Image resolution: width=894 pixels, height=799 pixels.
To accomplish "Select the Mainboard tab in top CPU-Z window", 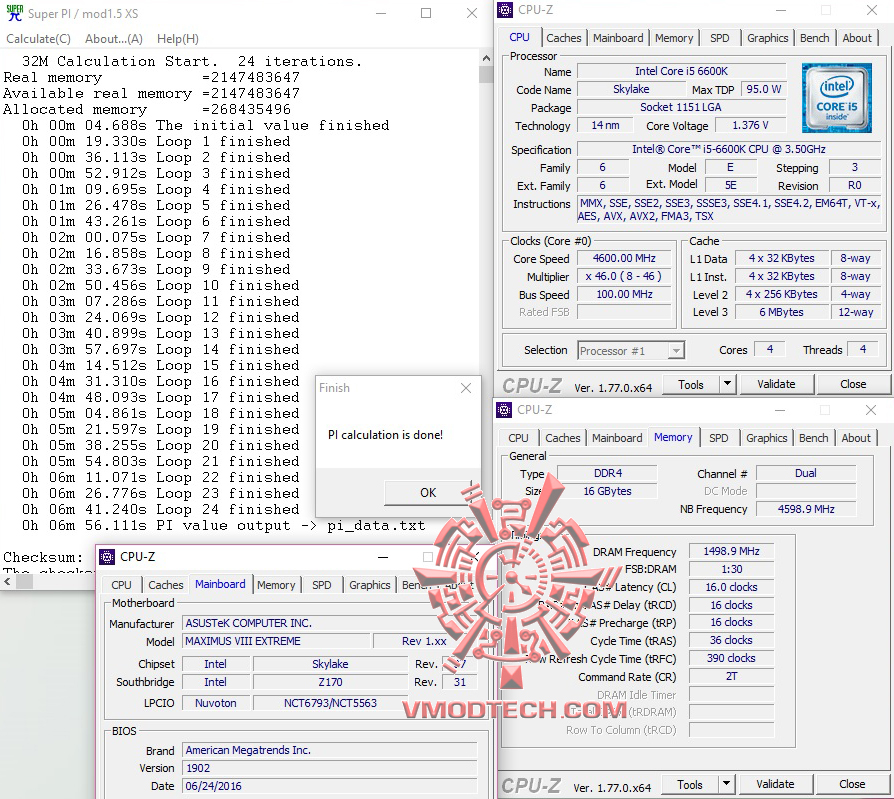I will pyautogui.click(x=618, y=38).
